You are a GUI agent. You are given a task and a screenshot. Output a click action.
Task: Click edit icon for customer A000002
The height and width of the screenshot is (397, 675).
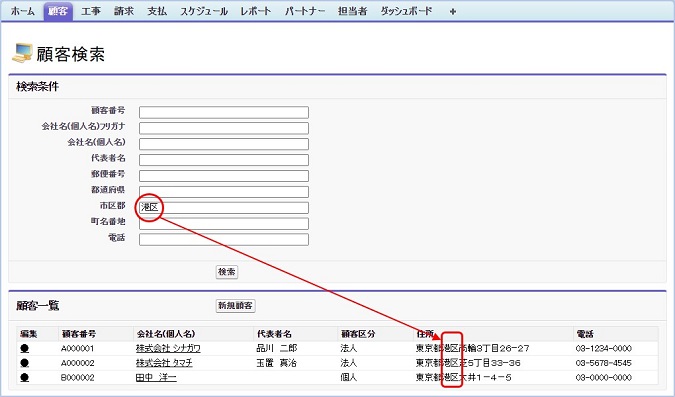pos(25,363)
